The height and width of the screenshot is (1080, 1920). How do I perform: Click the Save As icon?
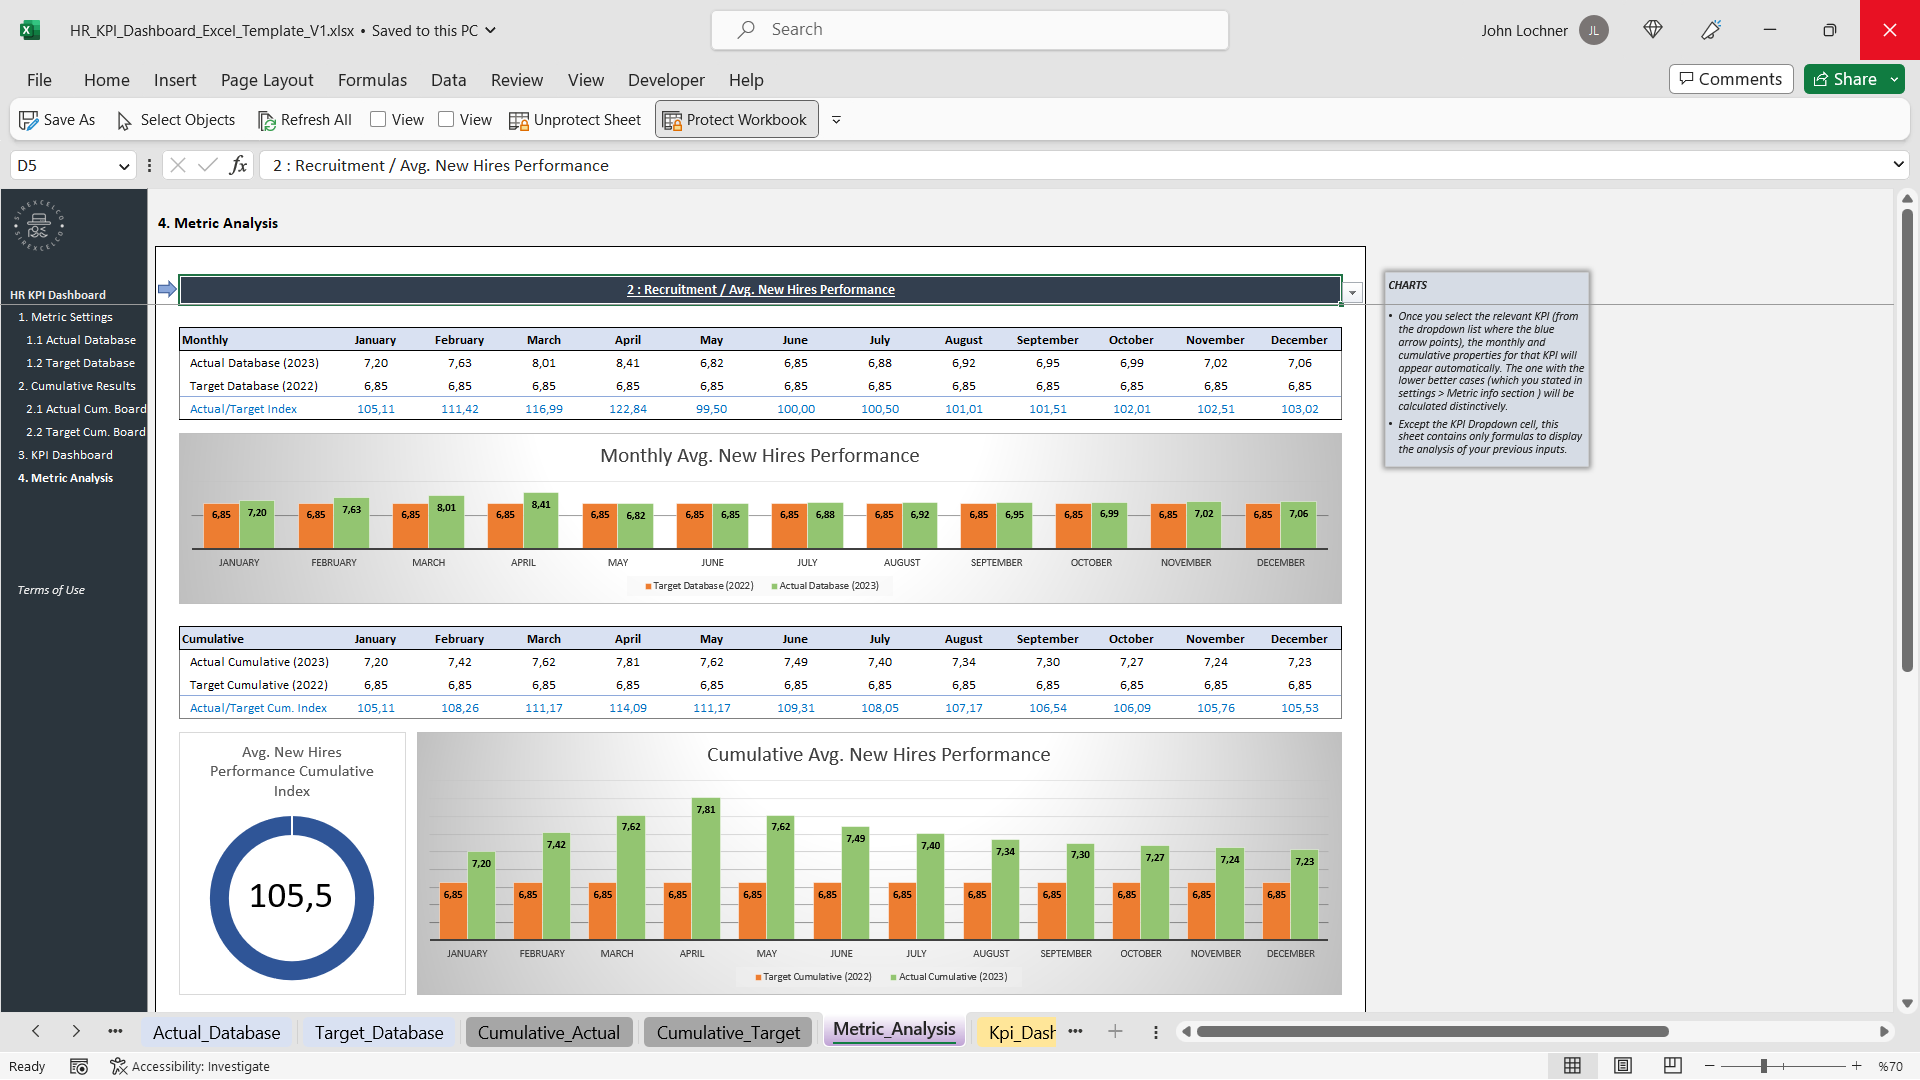(x=29, y=119)
